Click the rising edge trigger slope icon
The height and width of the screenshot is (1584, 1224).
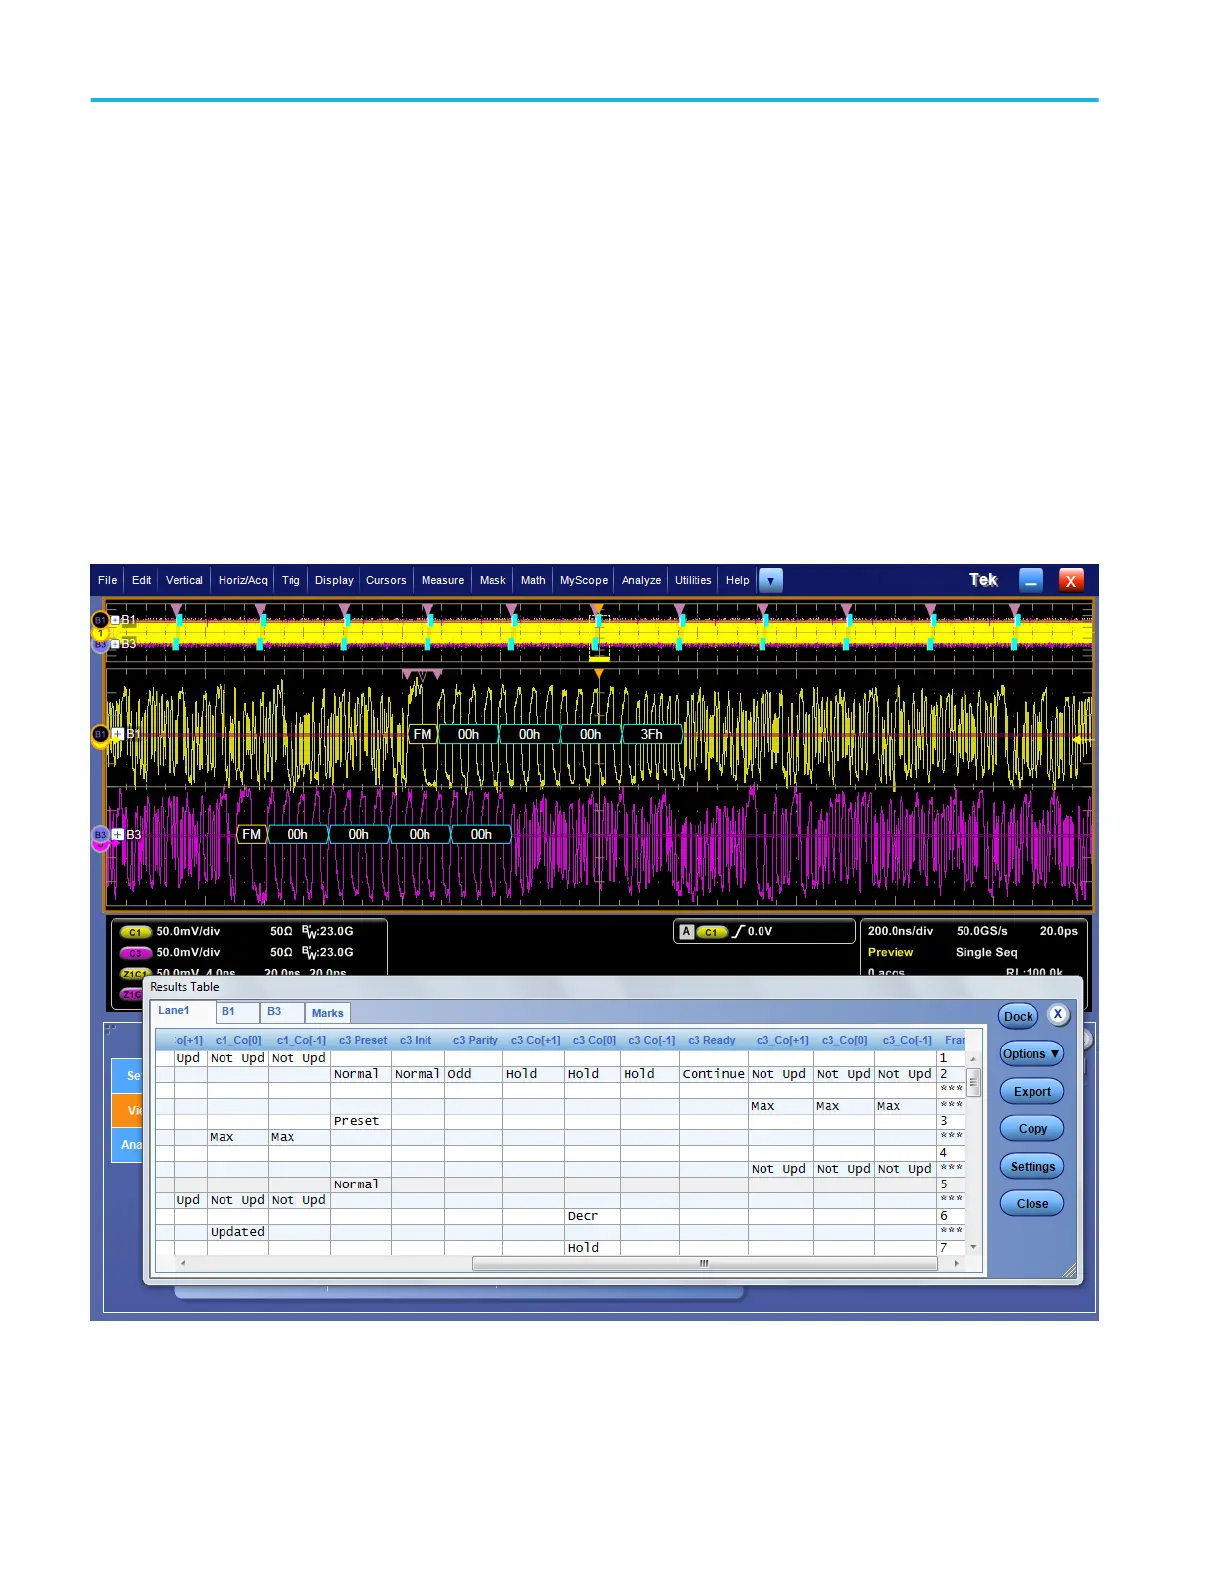739,931
